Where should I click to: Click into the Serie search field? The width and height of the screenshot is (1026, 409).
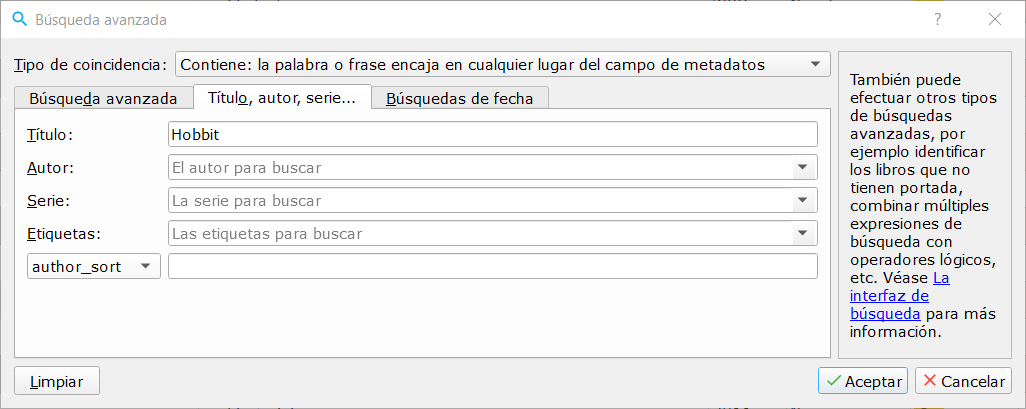coord(480,201)
